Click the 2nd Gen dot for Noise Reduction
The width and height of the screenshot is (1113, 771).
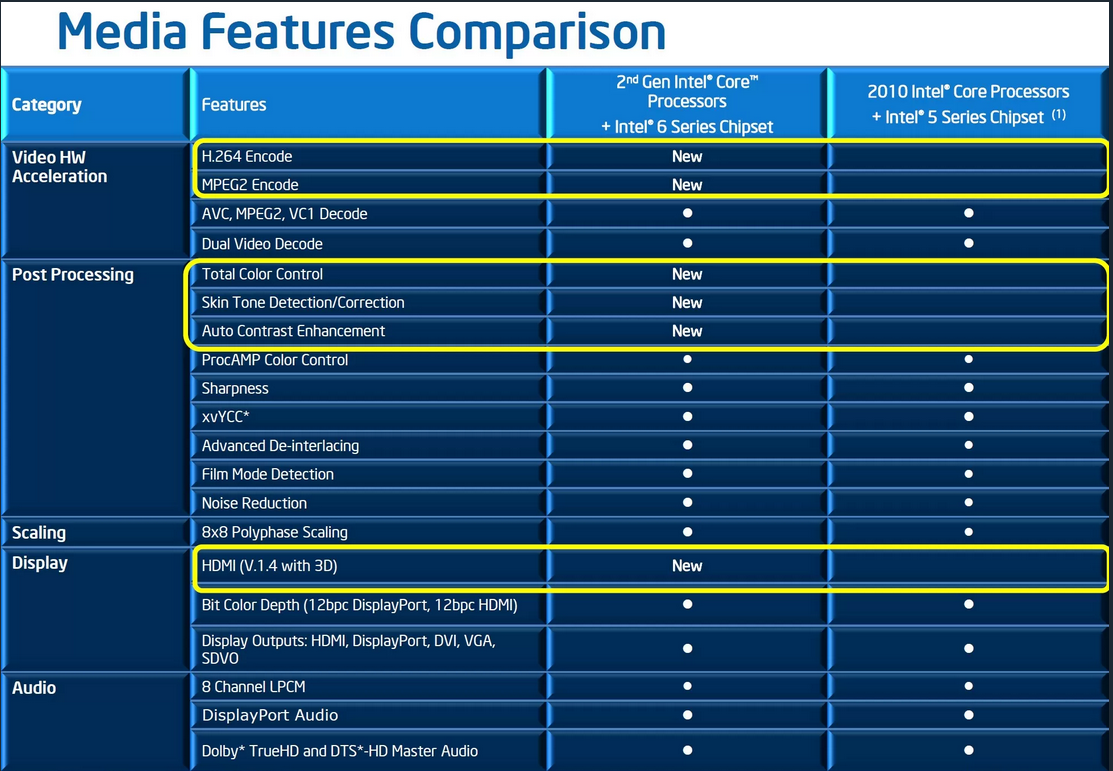(x=687, y=503)
